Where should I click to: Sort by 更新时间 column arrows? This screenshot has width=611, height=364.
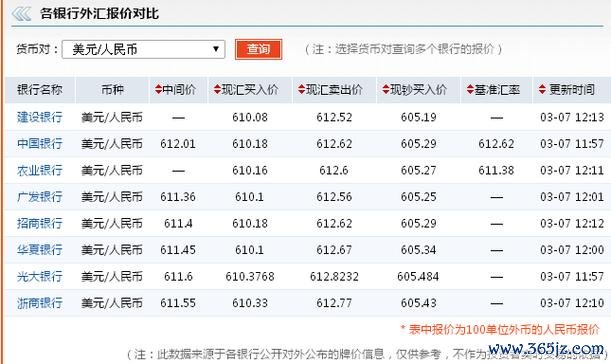(x=542, y=90)
